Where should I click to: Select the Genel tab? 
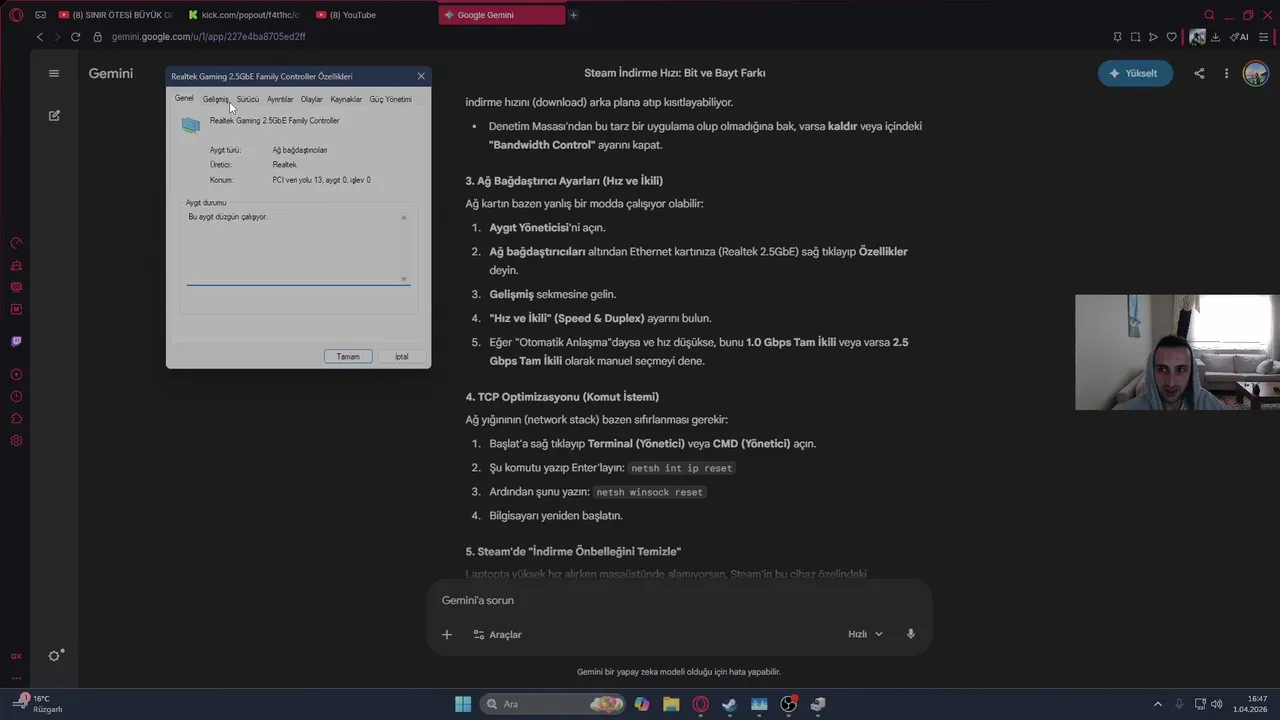(x=184, y=98)
